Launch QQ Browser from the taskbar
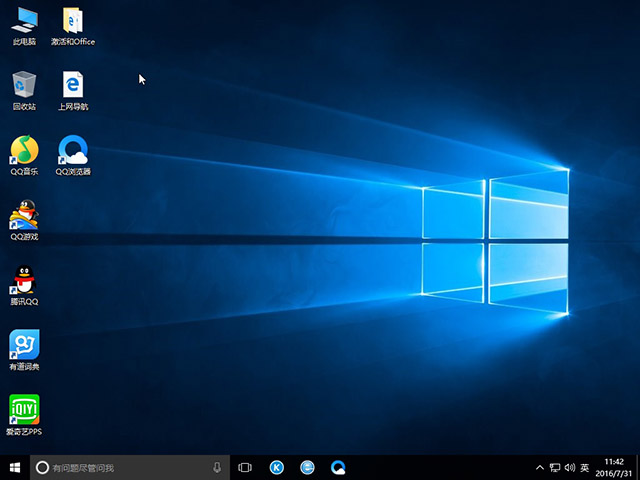Viewport: 640px width, 480px height. (339, 467)
